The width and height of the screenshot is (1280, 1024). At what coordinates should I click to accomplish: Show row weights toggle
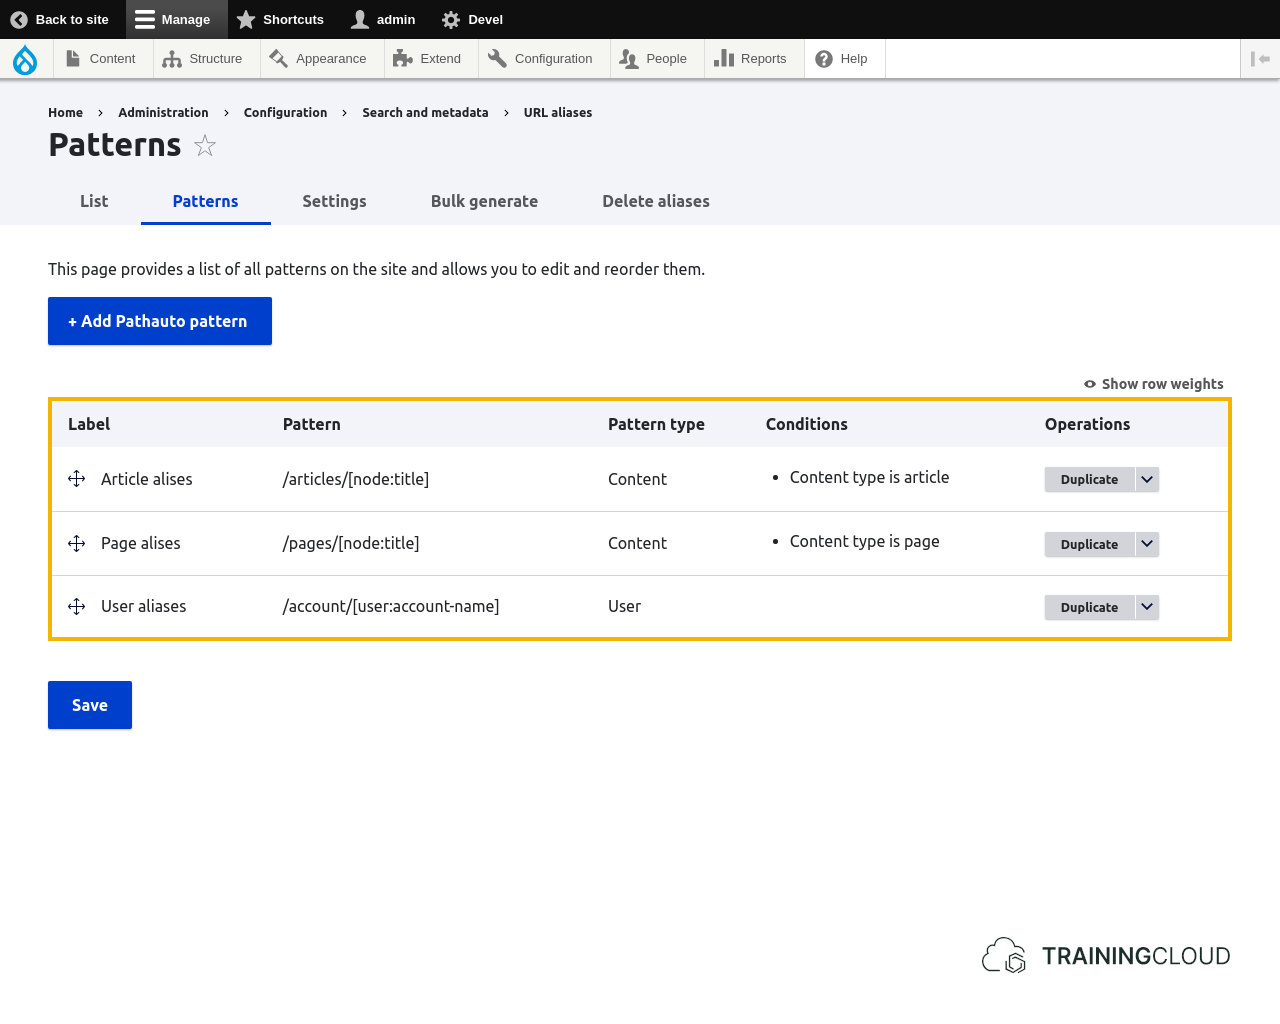(x=1153, y=384)
